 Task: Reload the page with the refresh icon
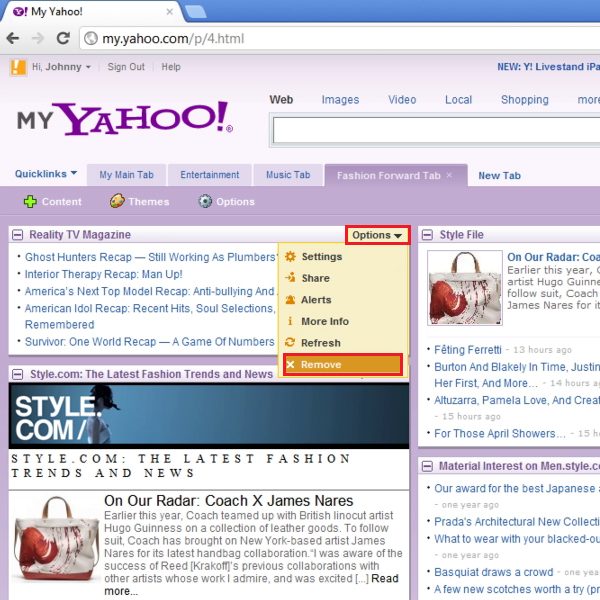[x=63, y=38]
